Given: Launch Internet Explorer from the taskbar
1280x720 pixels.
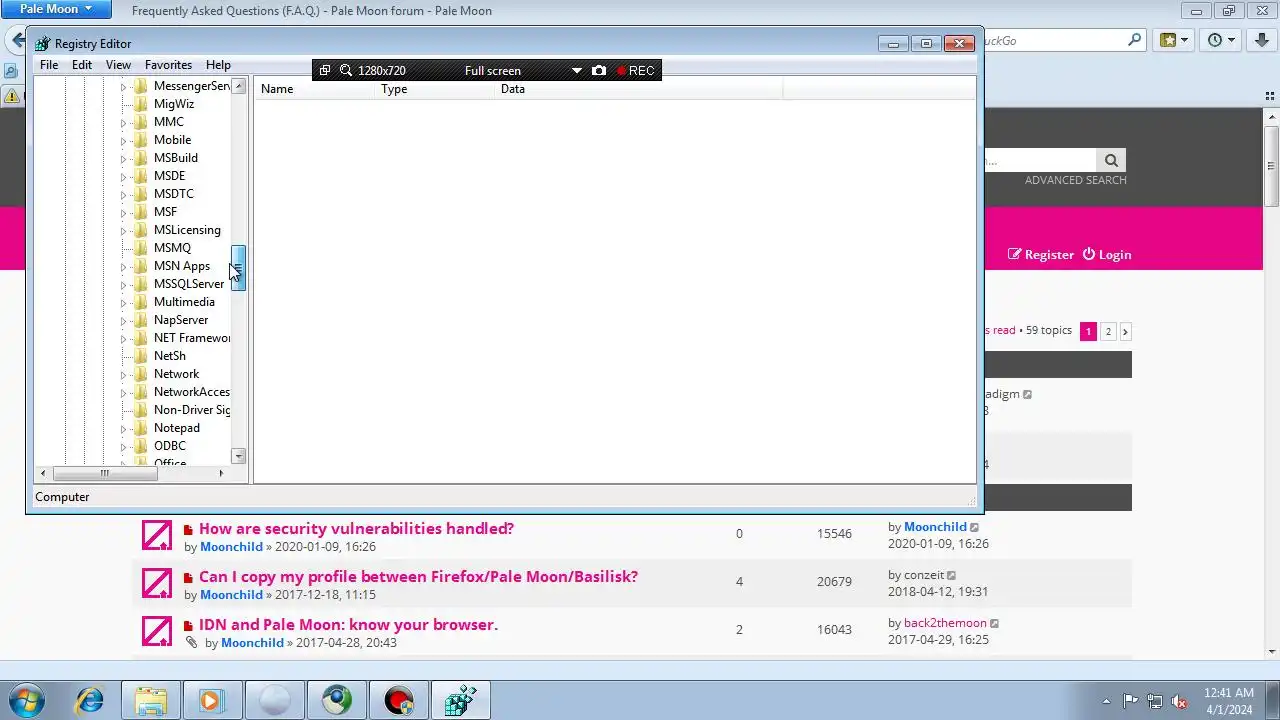Looking at the screenshot, I should tap(90, 700).
